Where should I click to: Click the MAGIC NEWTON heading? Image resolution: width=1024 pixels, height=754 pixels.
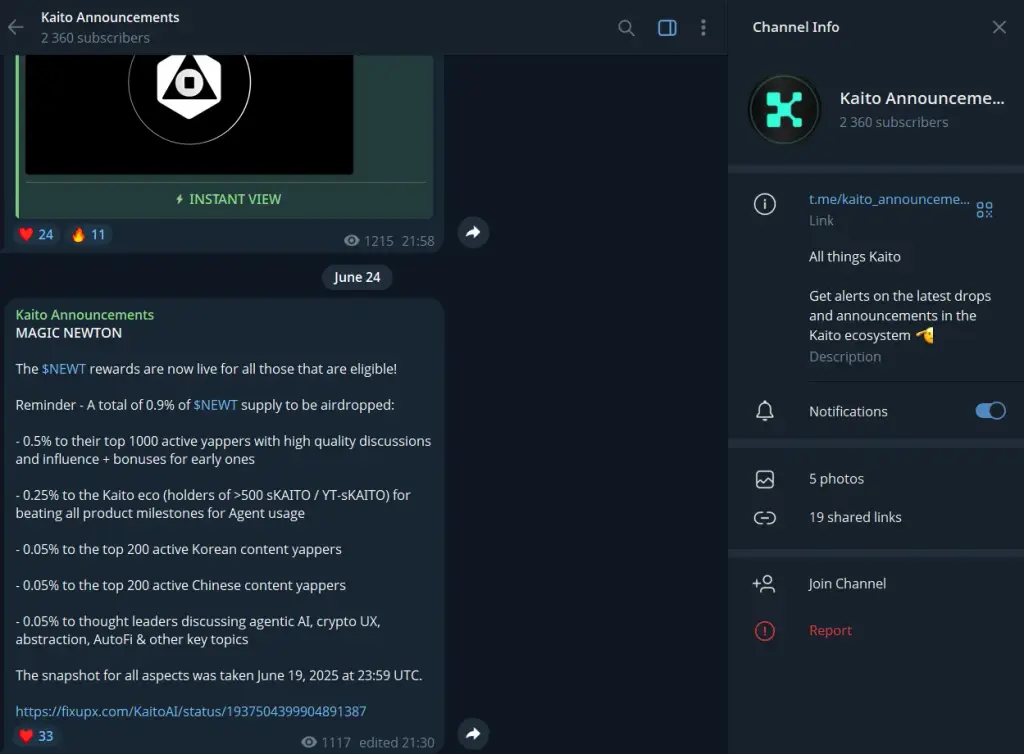pos(69,333)
